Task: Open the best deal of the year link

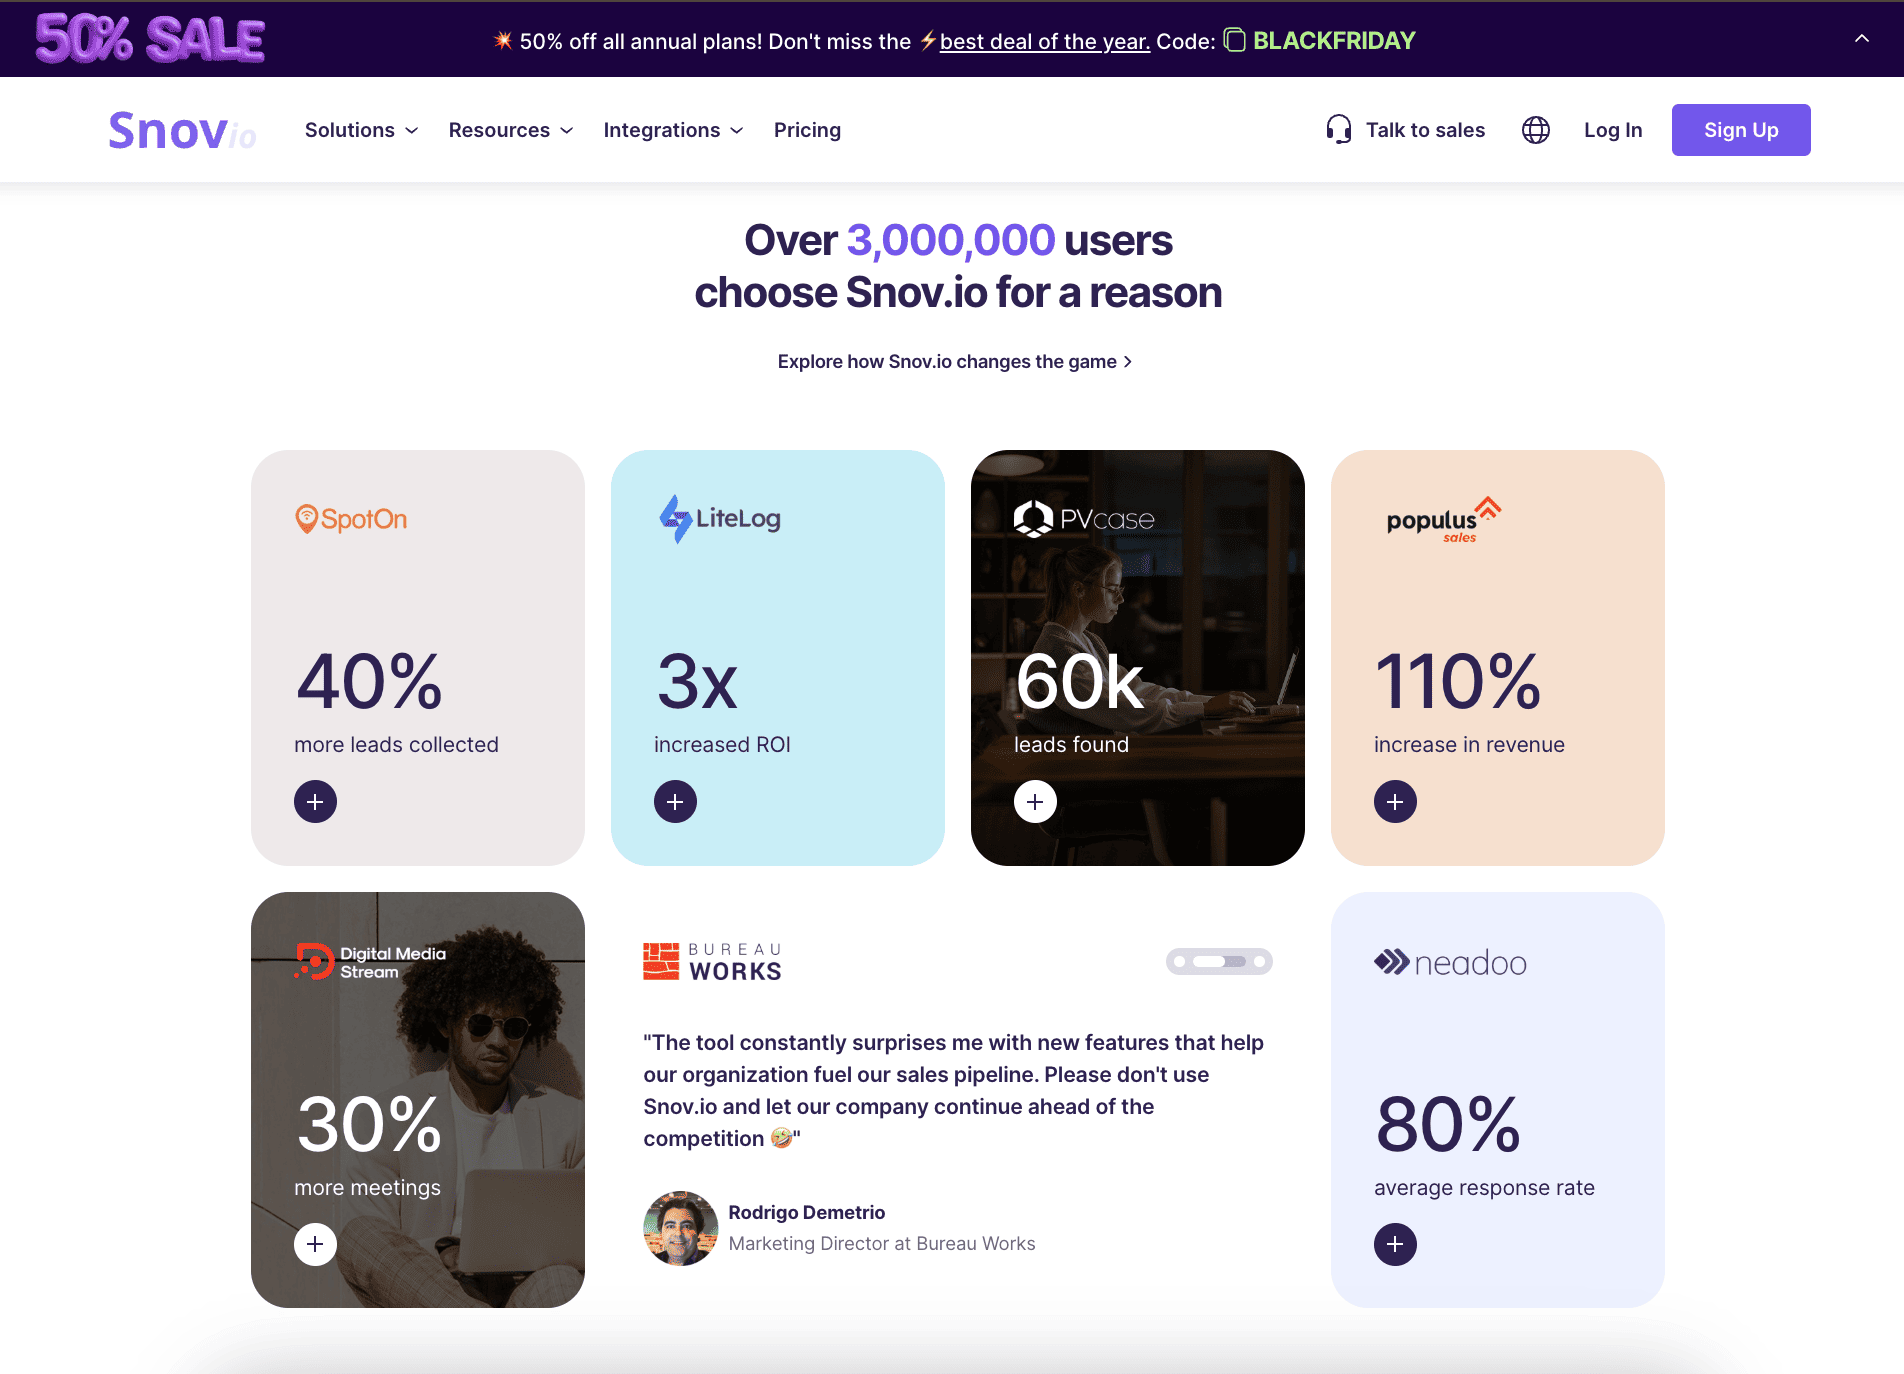Action: (x=1045, y=42)
